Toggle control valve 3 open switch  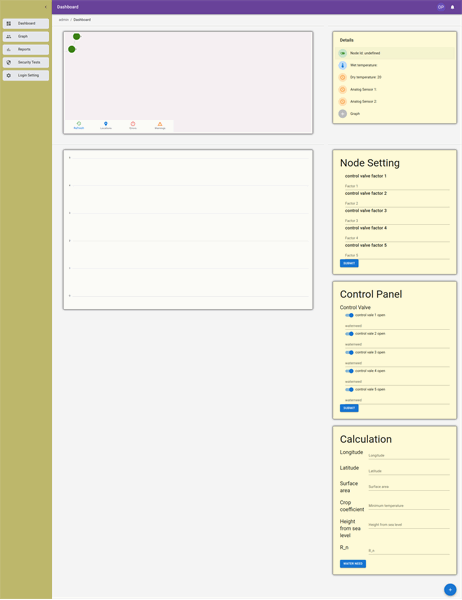(349, 352)
